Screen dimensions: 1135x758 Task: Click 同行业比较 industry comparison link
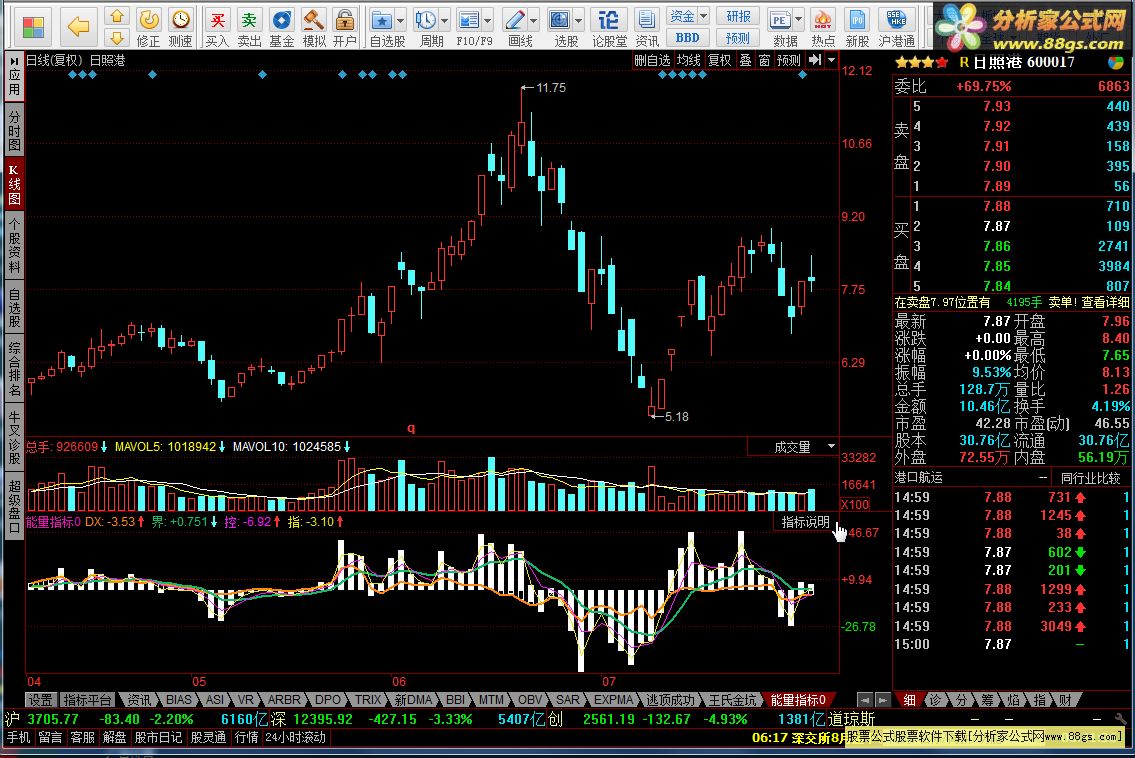(1090, 478)
